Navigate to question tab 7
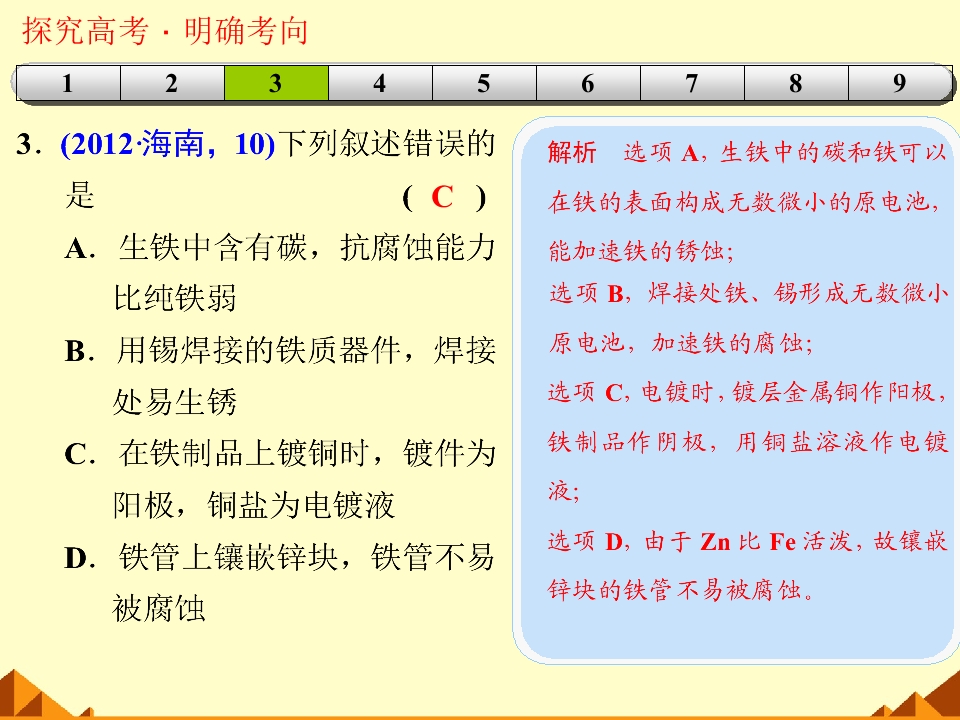Screen dimensions: 960x720 tap(692, 83)
